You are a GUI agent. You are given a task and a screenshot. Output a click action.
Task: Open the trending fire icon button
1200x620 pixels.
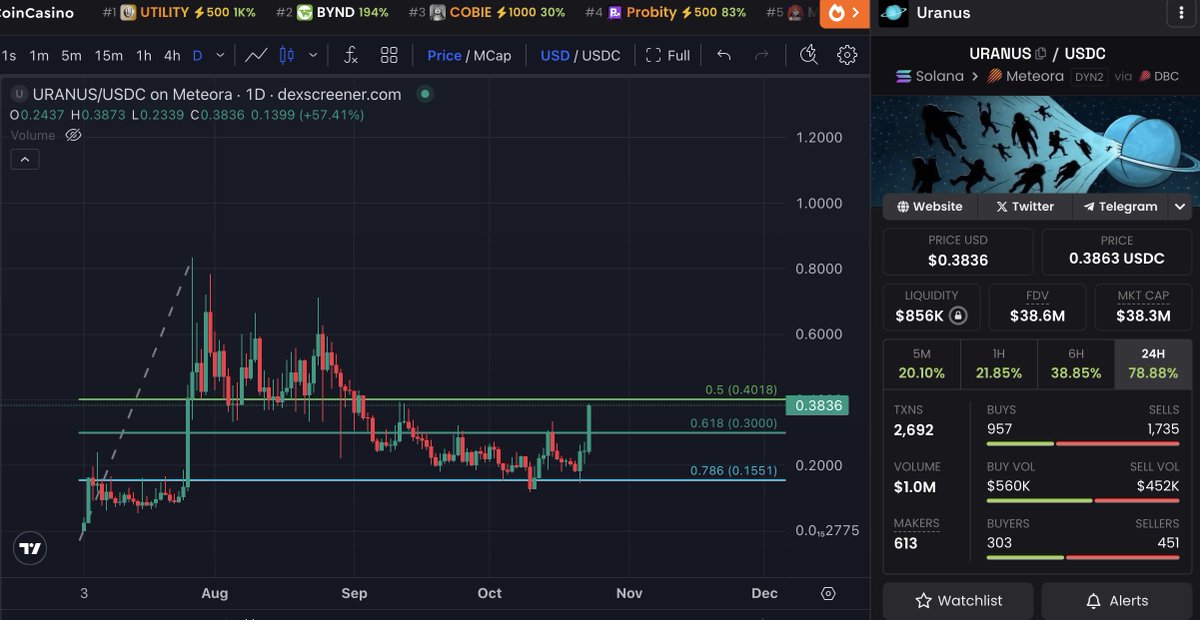(845, 13)
